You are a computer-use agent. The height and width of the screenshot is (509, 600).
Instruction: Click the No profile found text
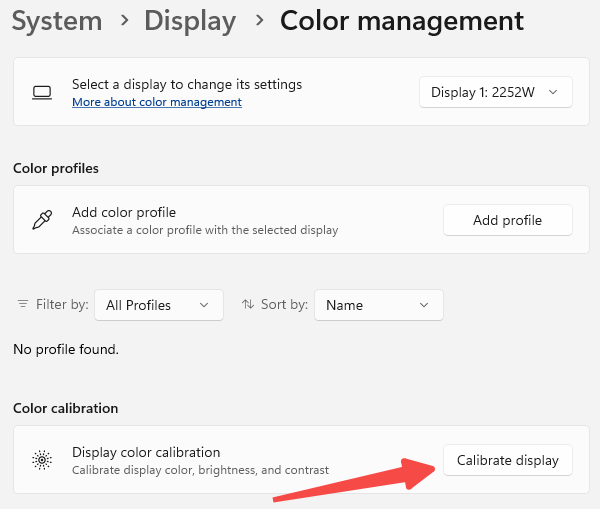tap(66, 349)
